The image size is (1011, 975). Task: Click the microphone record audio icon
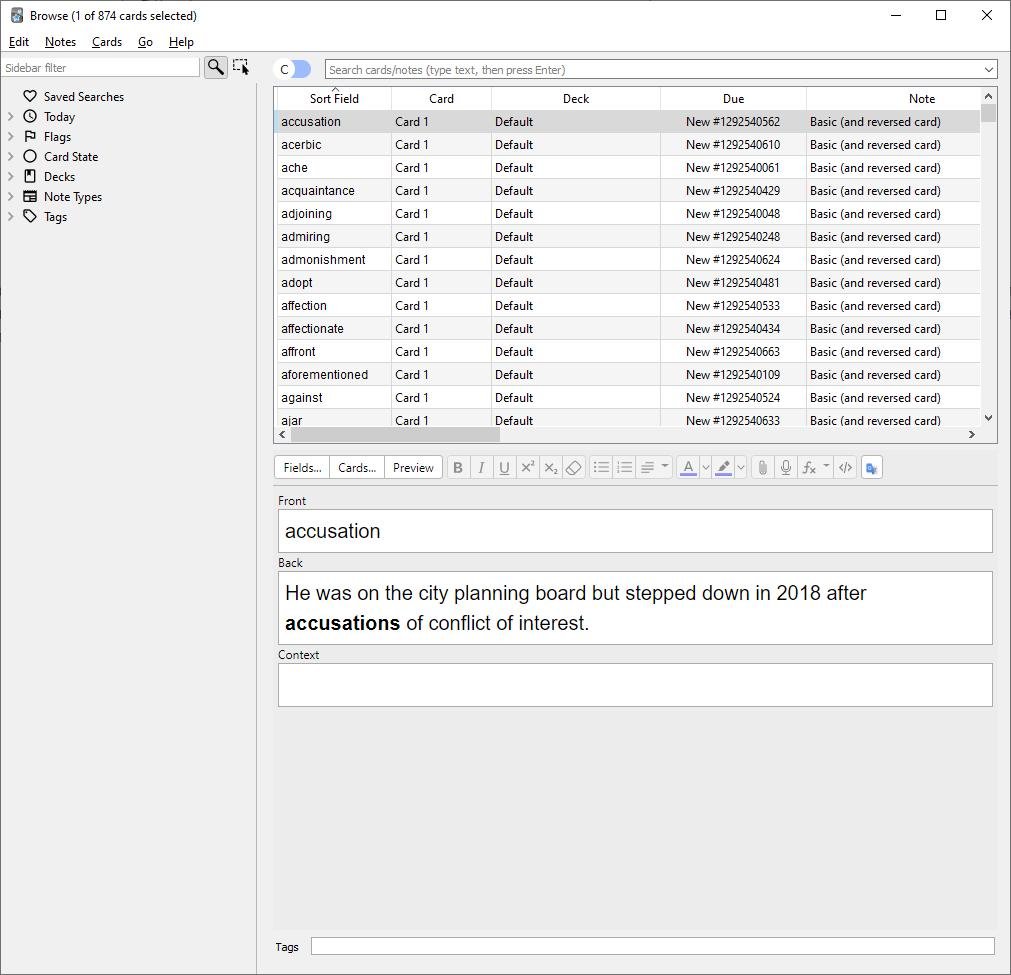coord(786,468)
